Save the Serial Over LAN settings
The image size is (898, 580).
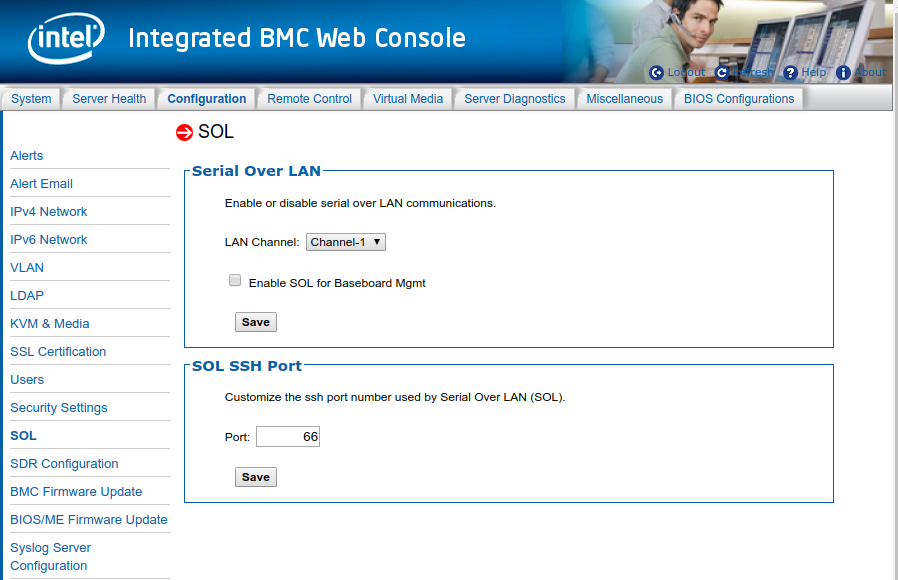[x=255, y=322]
